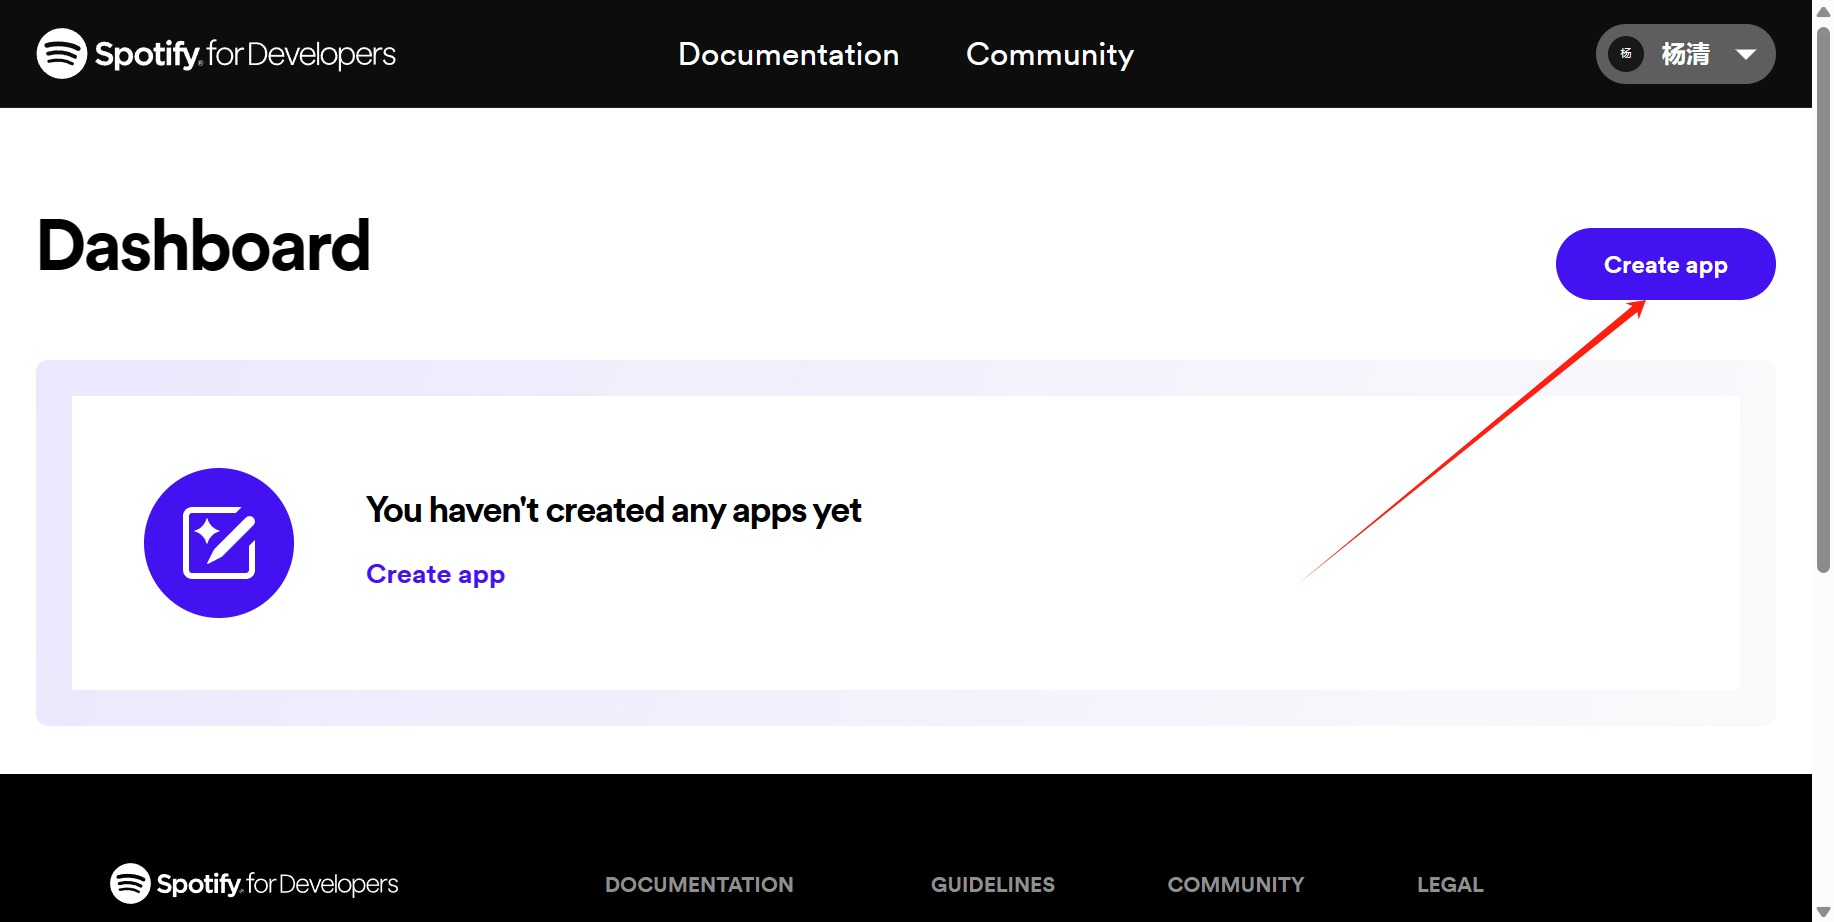The image size is (1834, 922).
Task: Click the footer Spotify for Developers logo
Action: pyautogui.click(x=254, y=884)
